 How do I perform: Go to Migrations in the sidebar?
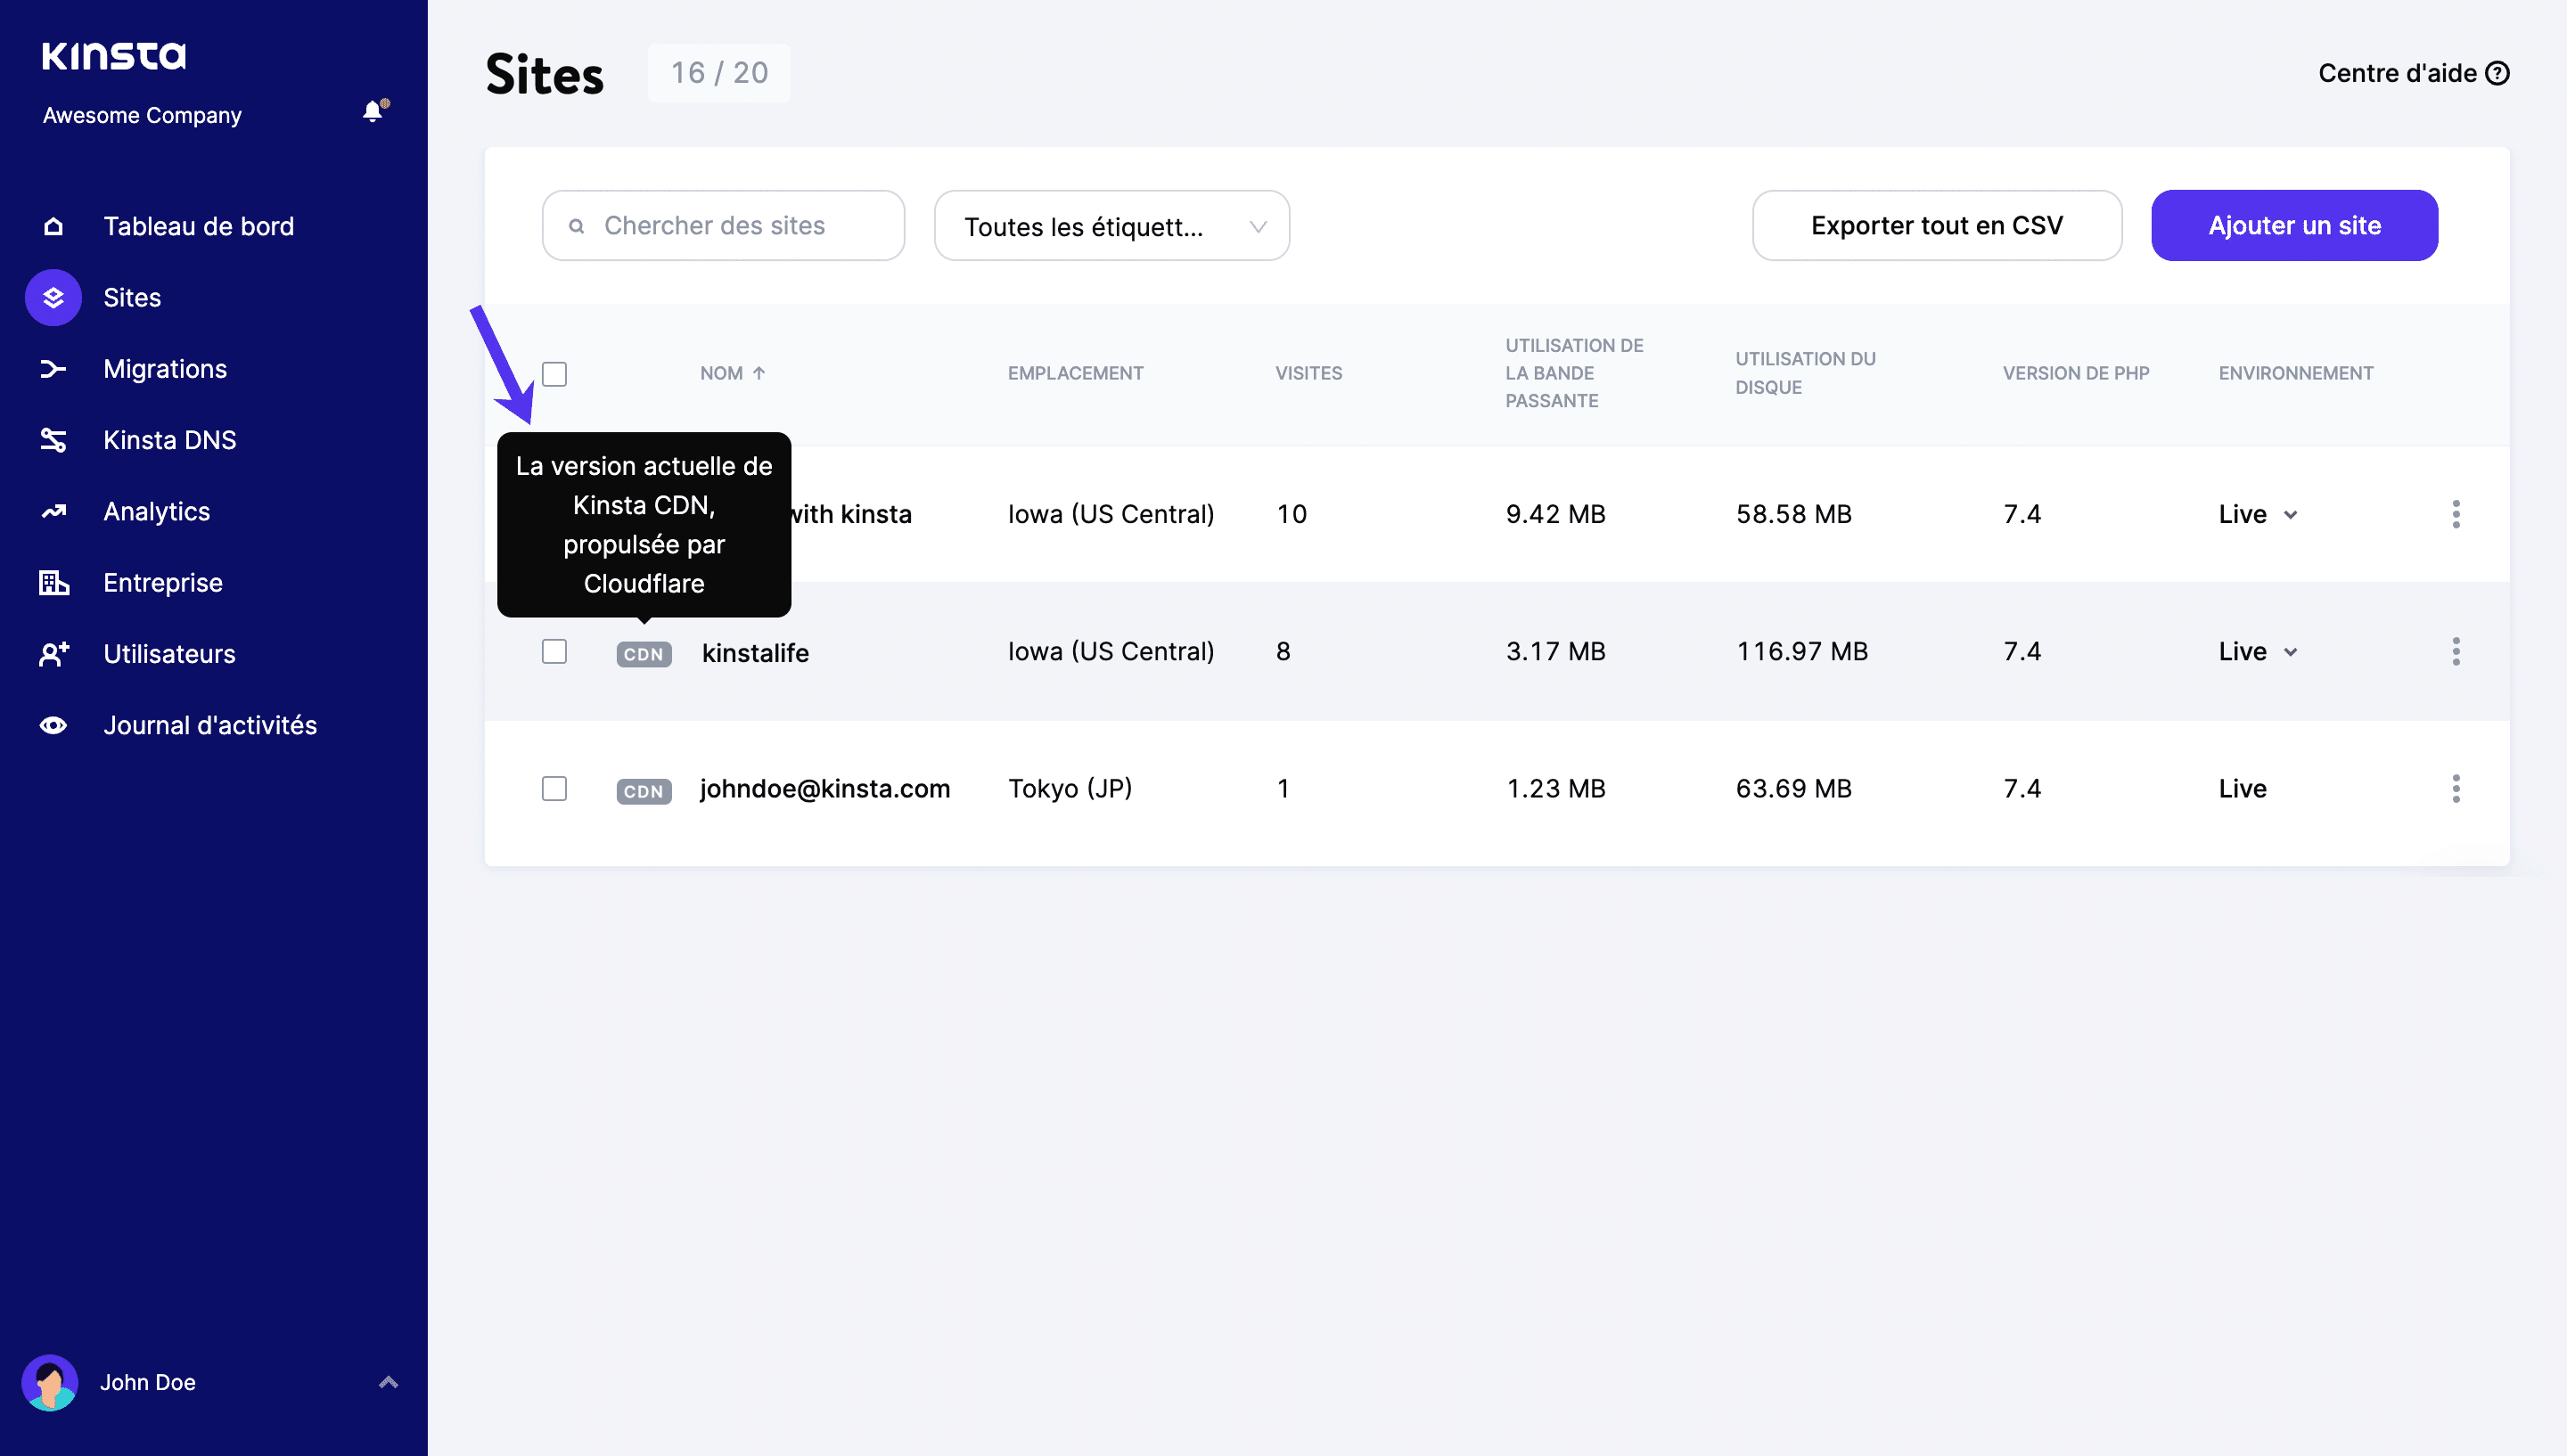(x=165, y=369)
